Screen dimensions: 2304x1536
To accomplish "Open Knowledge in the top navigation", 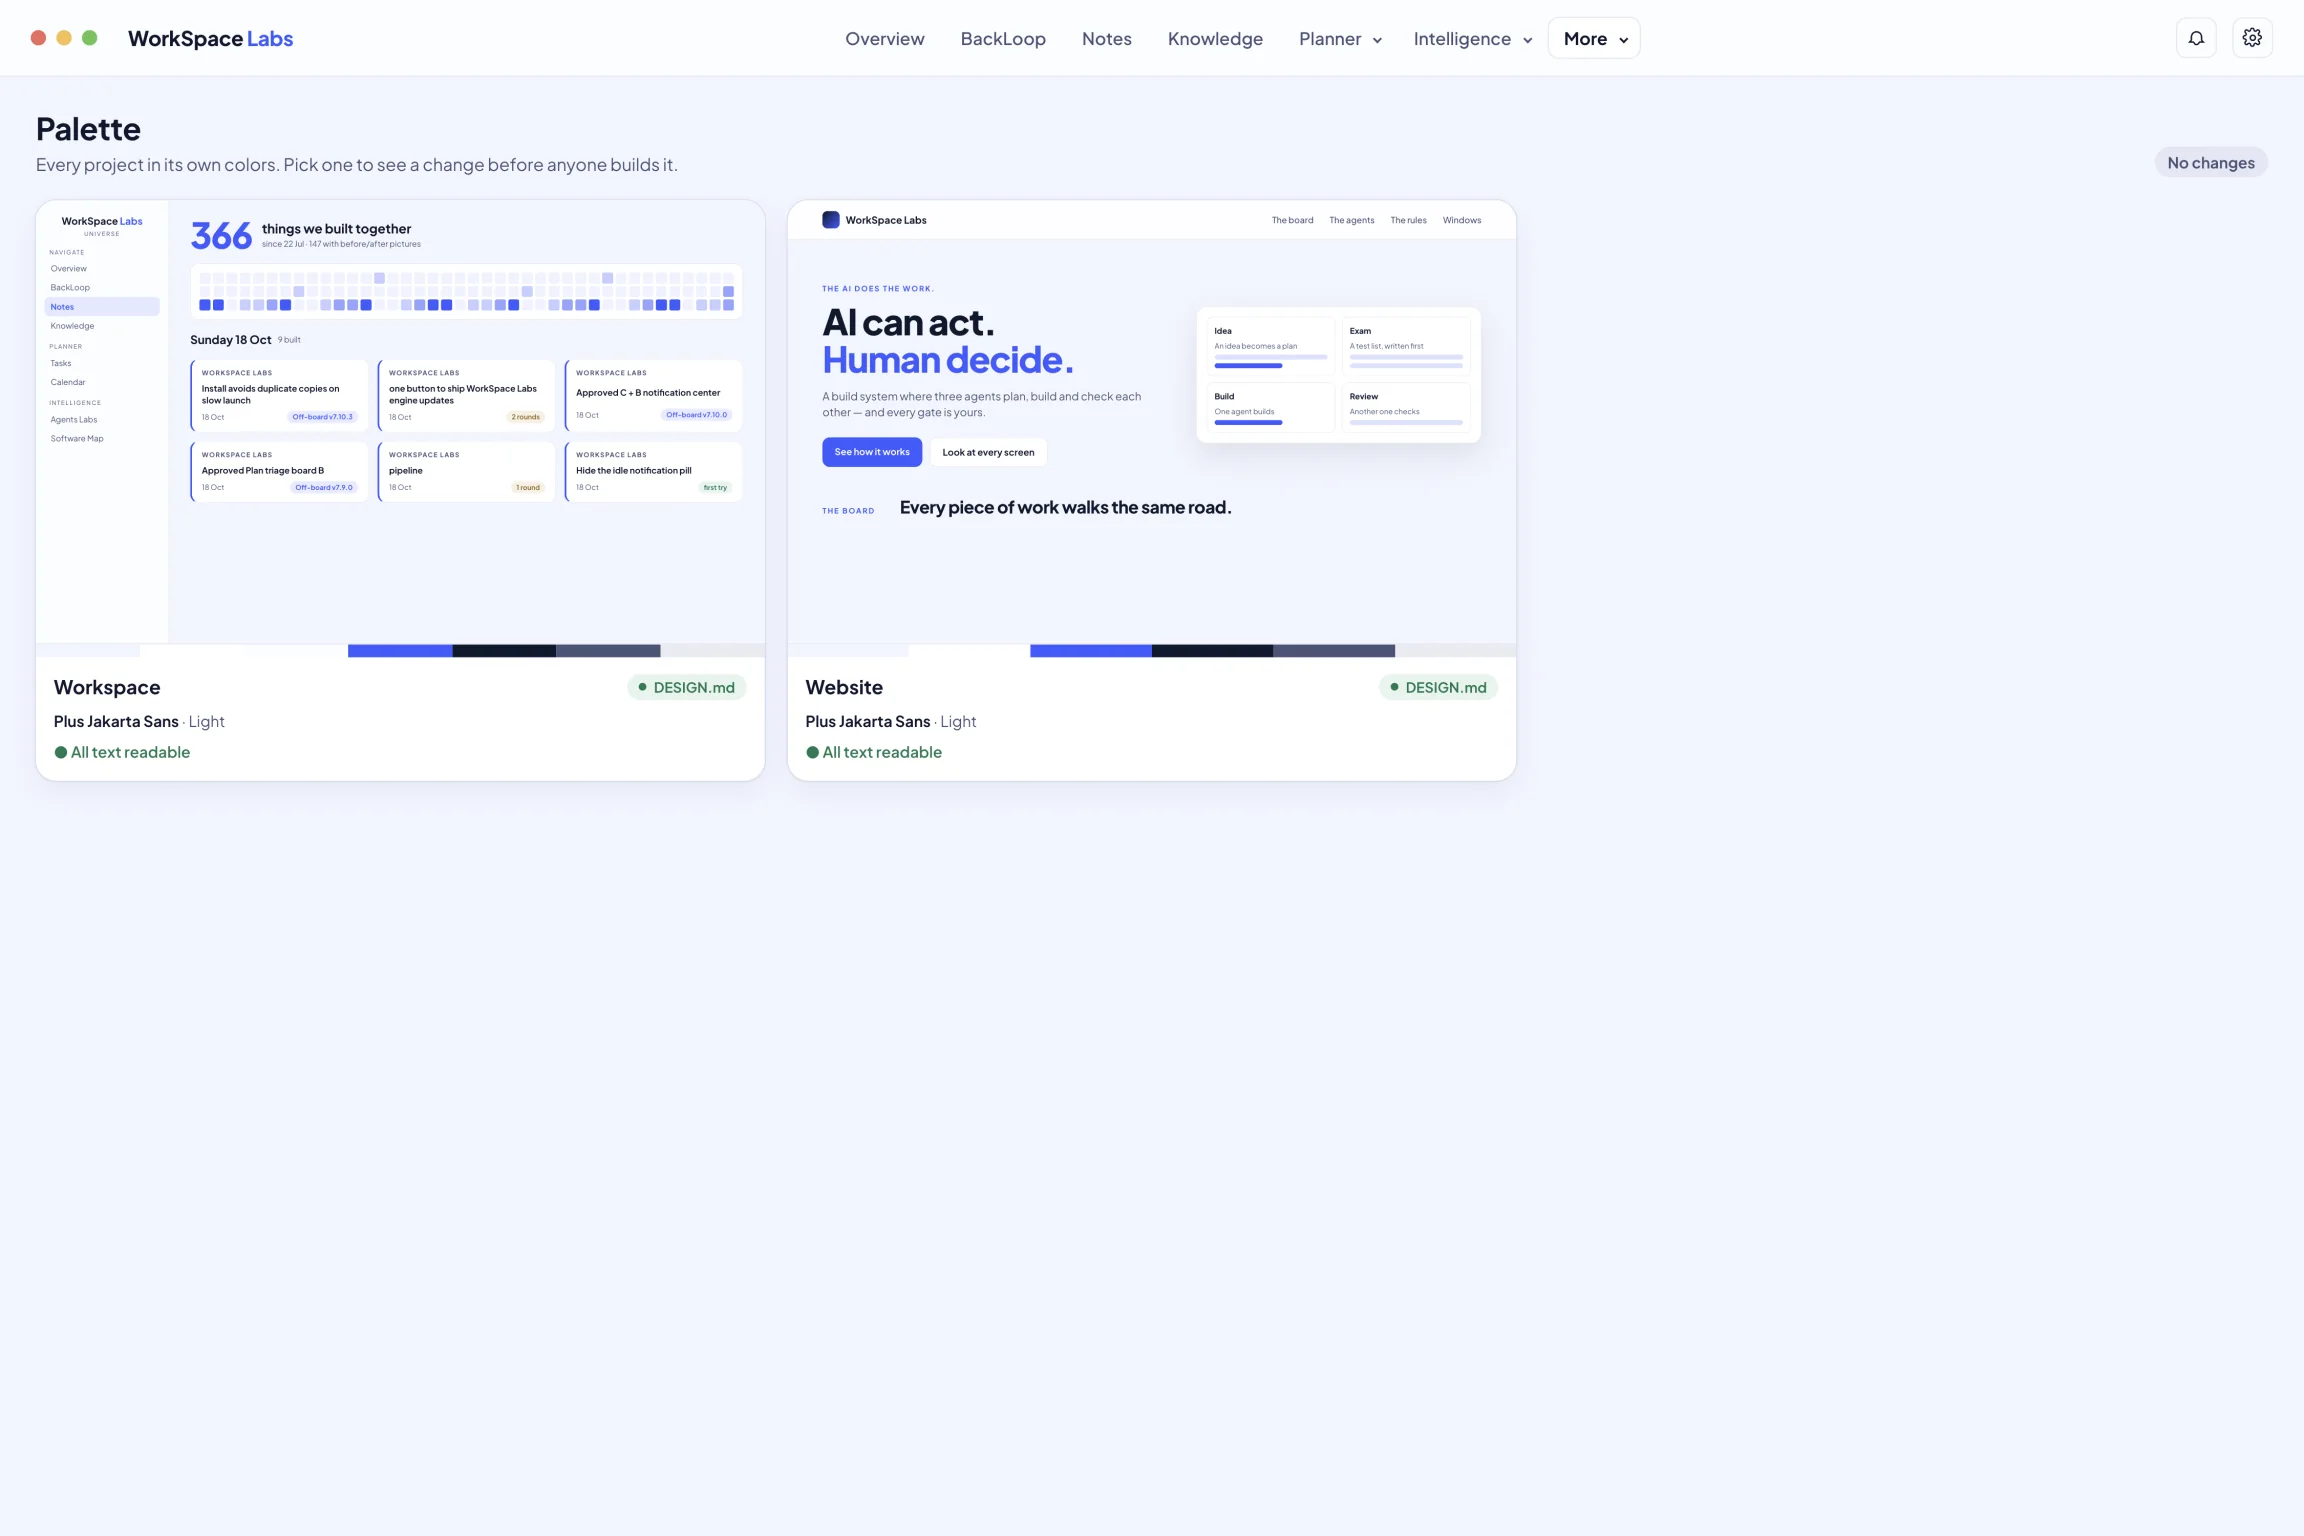I will 1215,38.
